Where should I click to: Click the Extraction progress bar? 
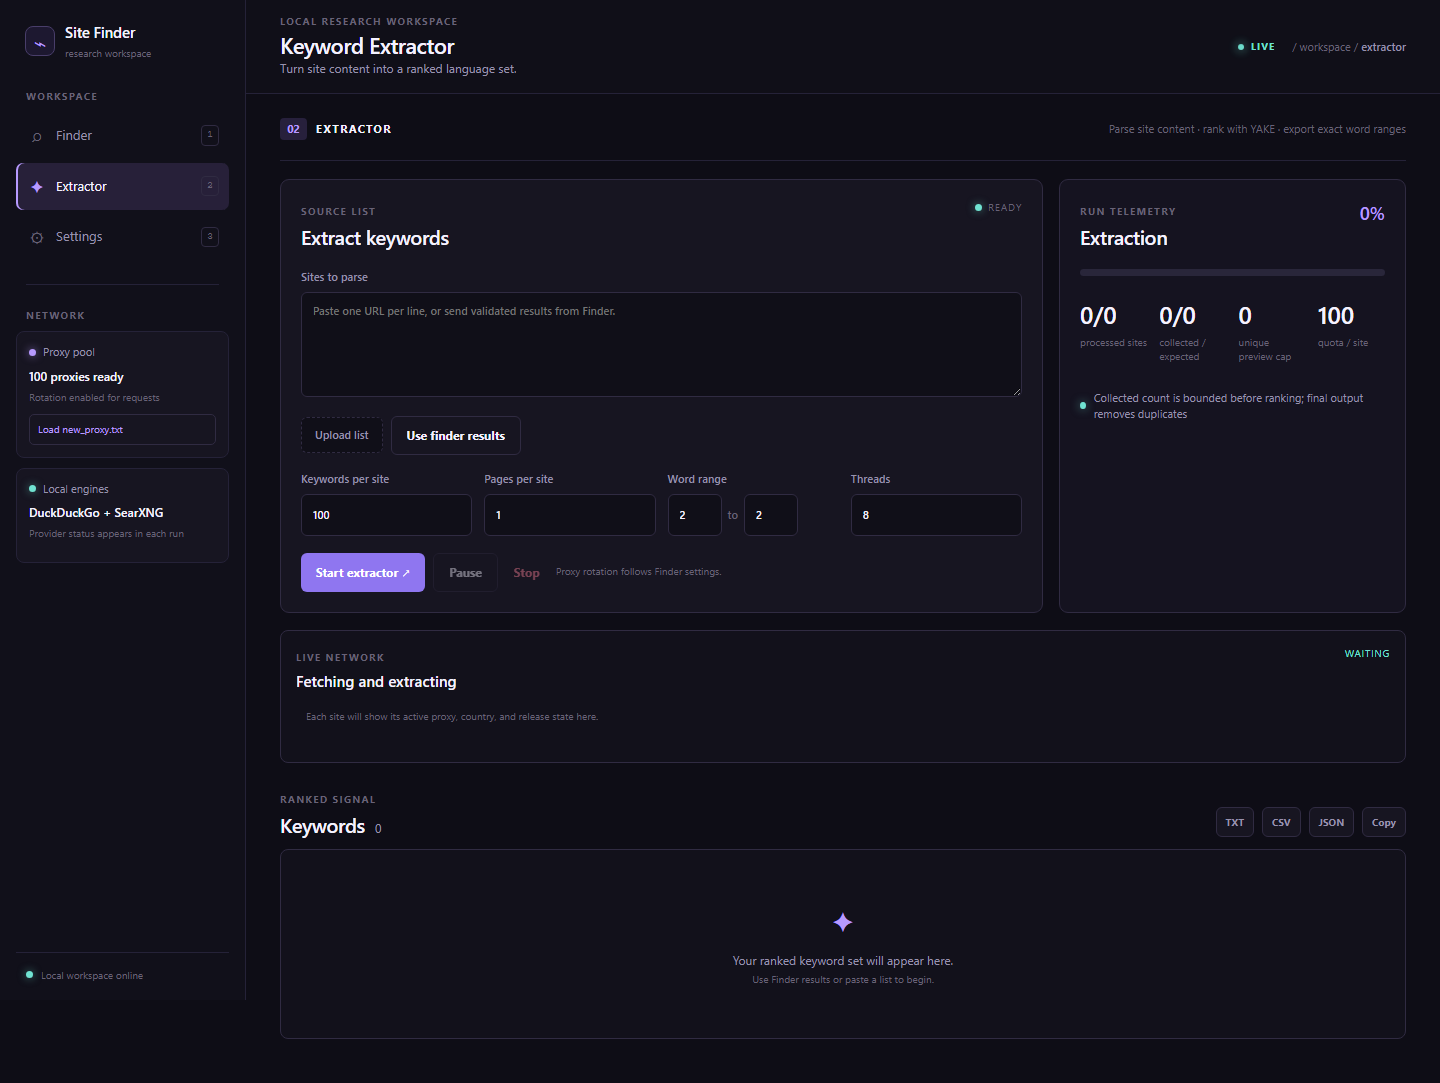[x=1232, y=272]
